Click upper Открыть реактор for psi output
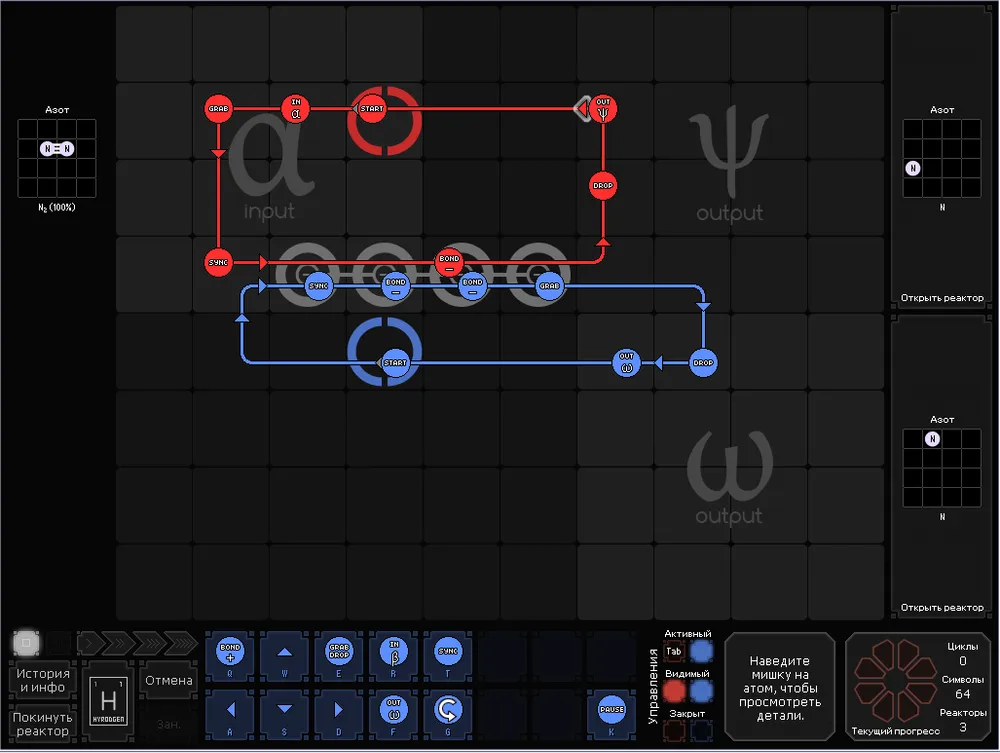Image resolution: width=1000 pixels, height=753 pixels. [x=942, y=298]
